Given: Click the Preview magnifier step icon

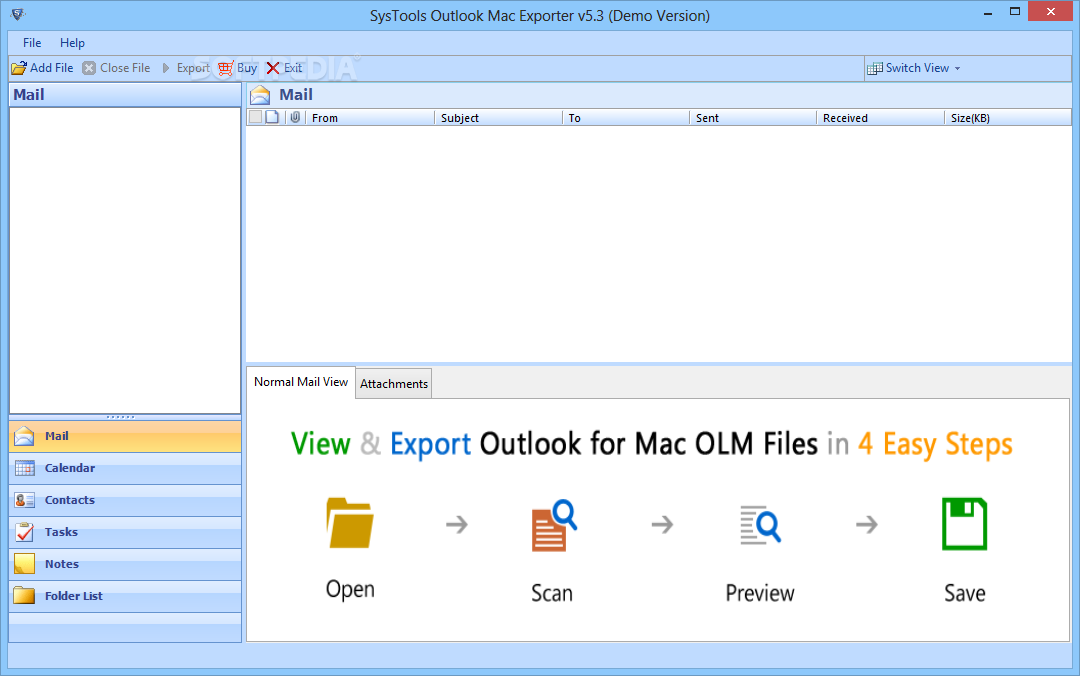Looking at the screenshot, I should (x=760, y=525).
